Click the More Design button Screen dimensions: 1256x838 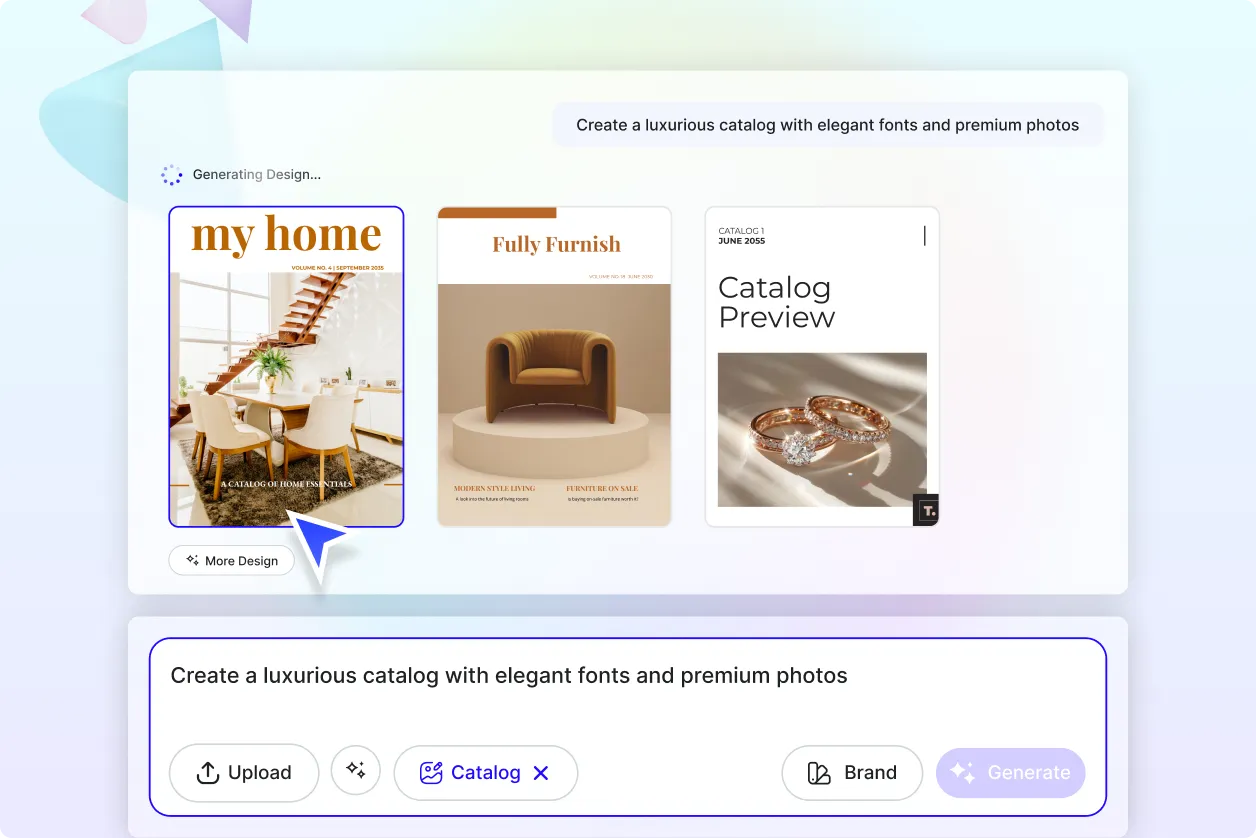[x=231, y=560]
